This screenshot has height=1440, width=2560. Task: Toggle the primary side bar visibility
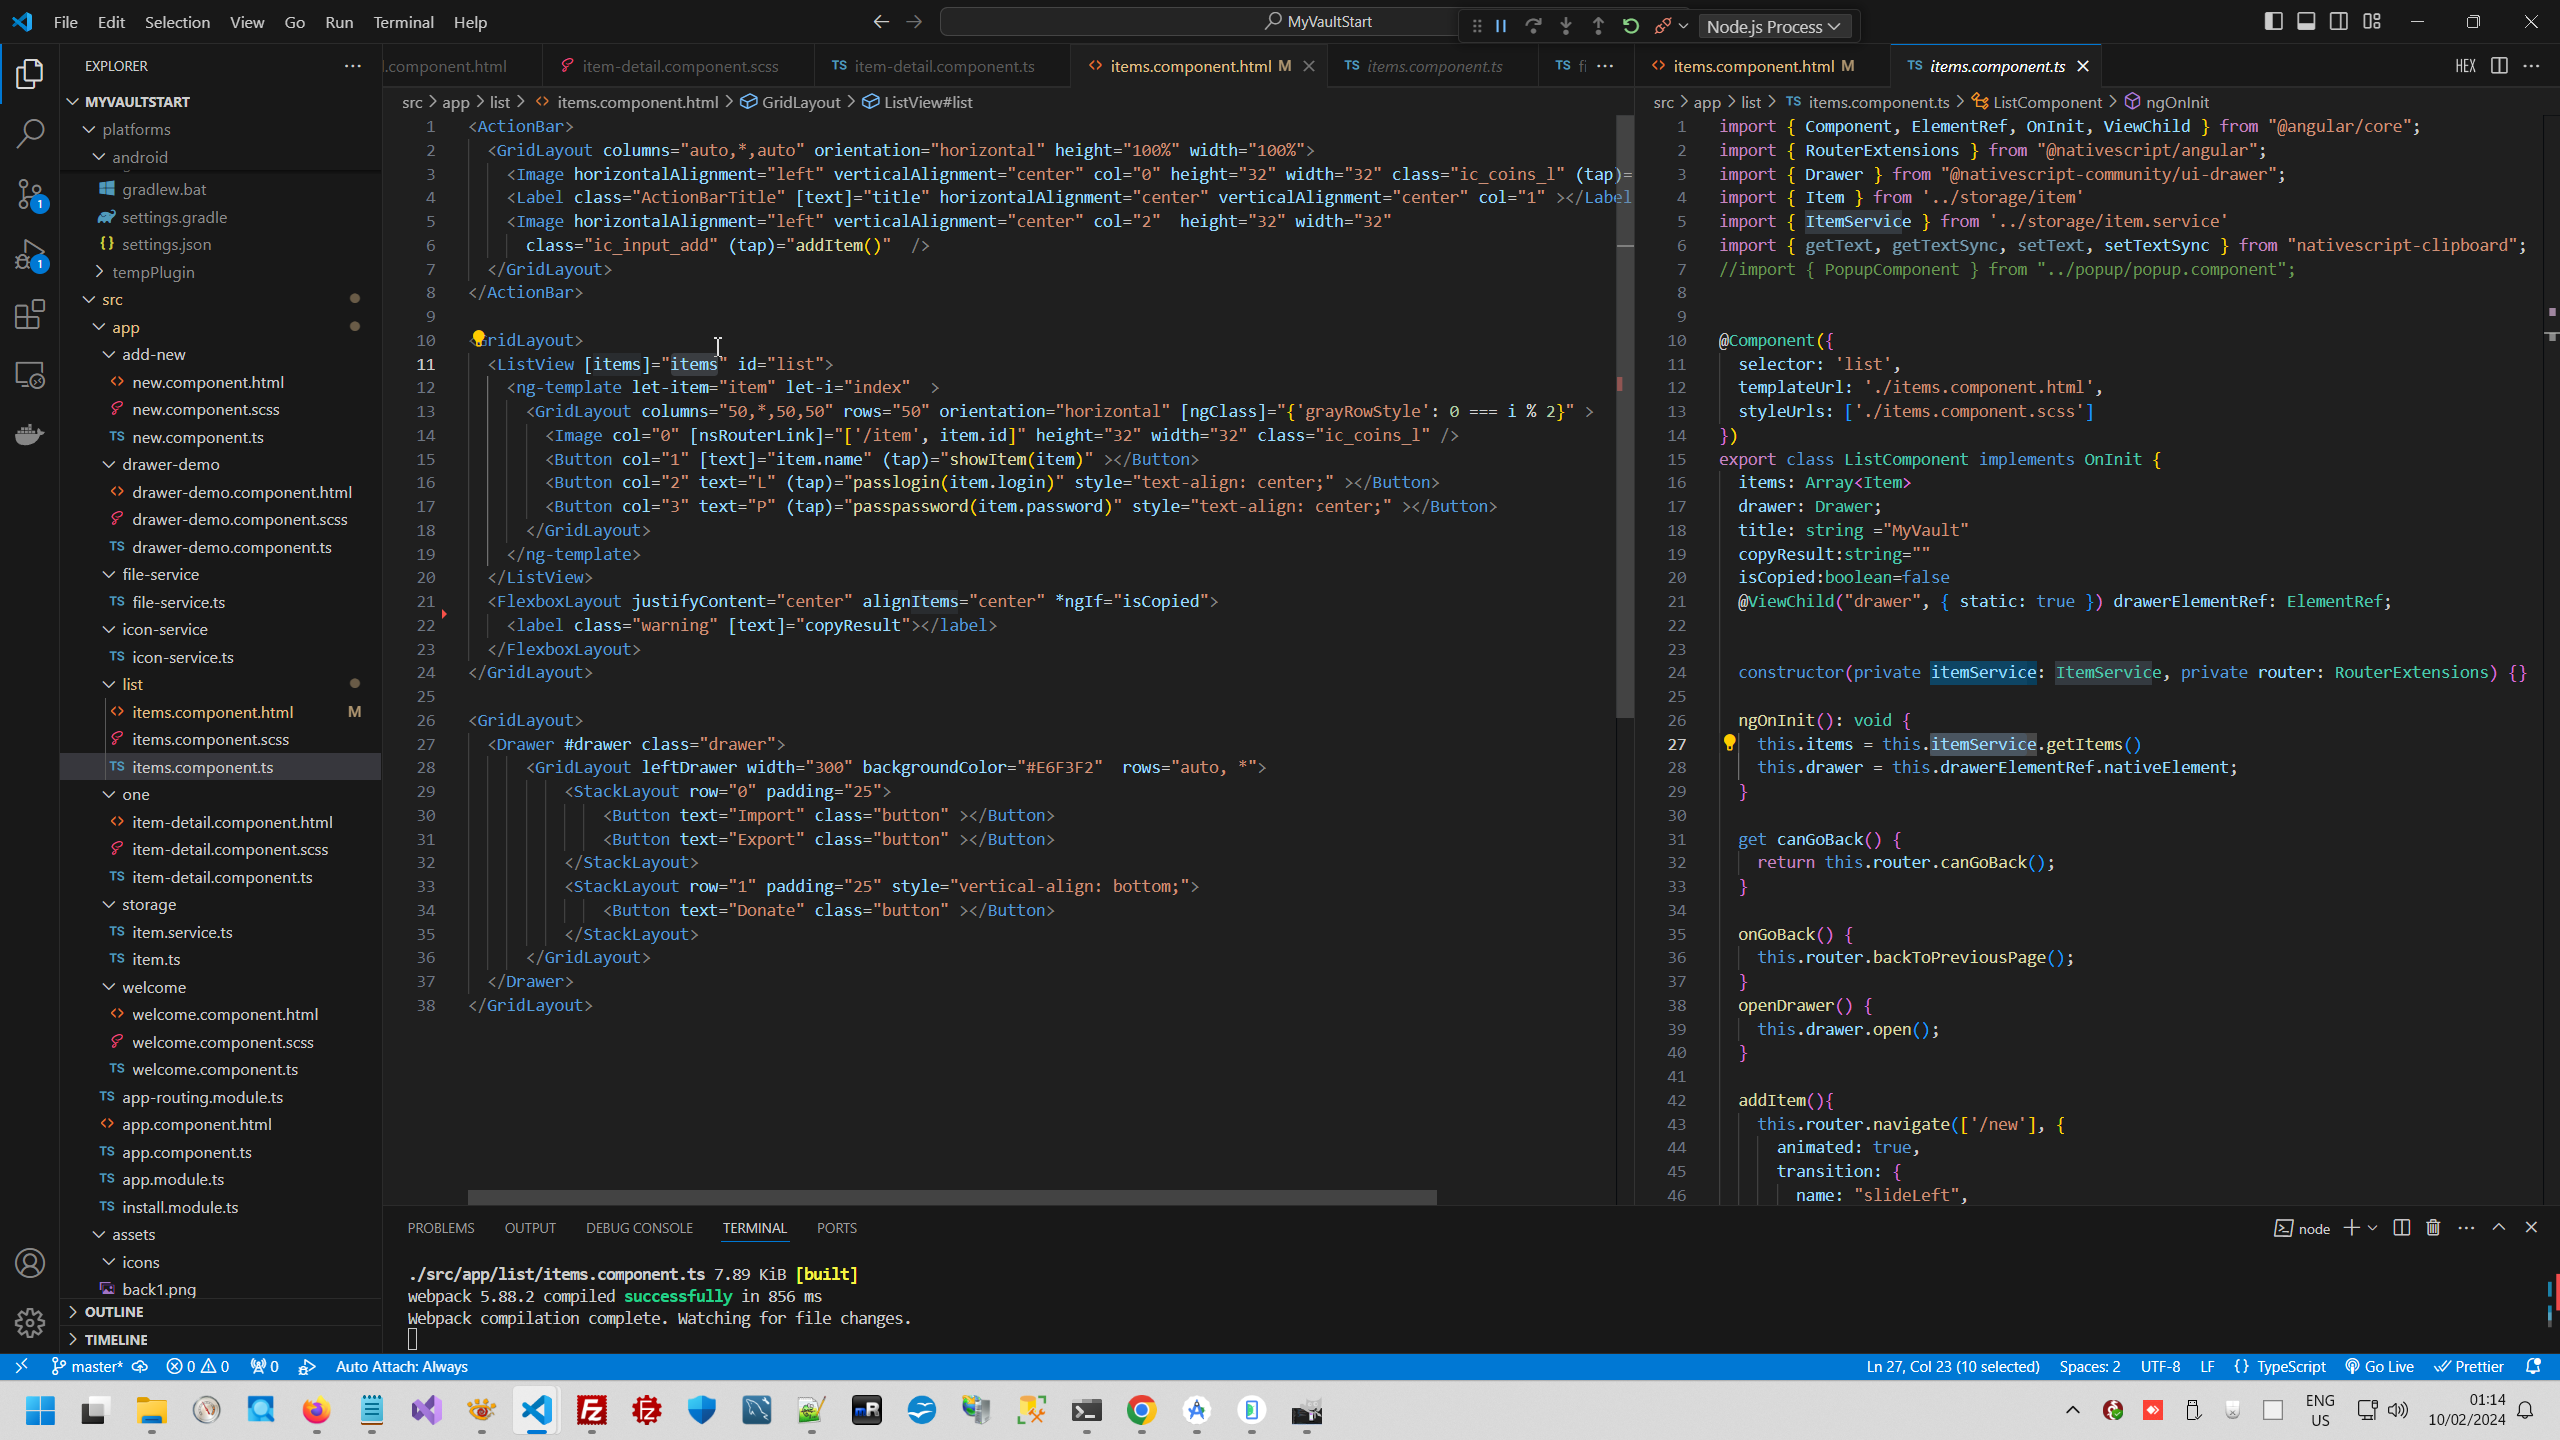click(x=2273, y=22)
